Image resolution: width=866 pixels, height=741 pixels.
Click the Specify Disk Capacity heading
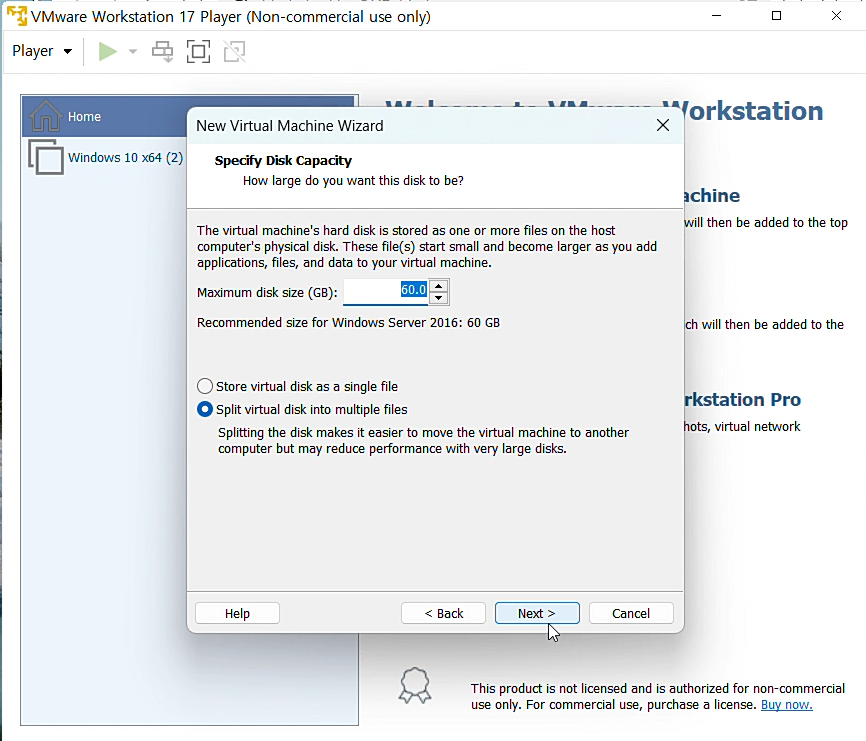pos(283,161)
